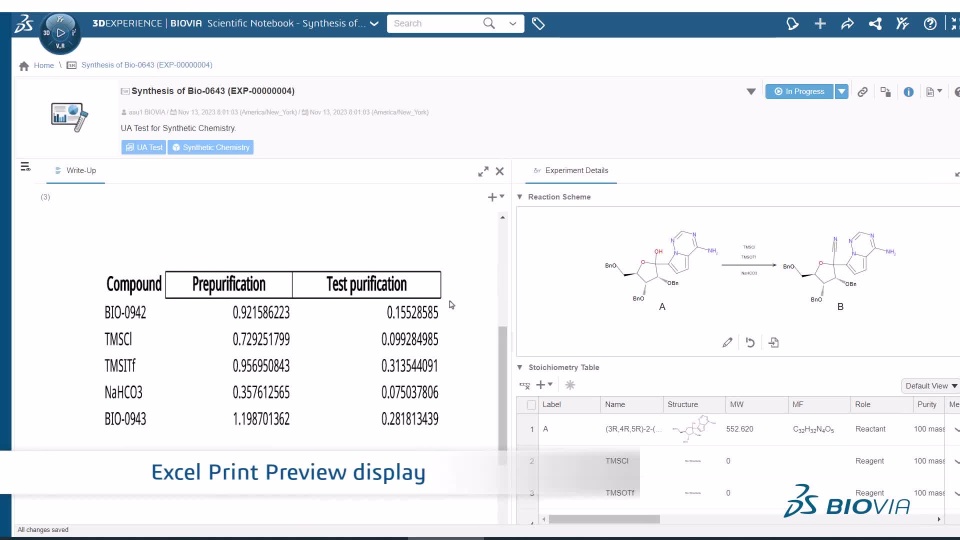
Task: Click the tag icon beside search
Action: [538, 24]
